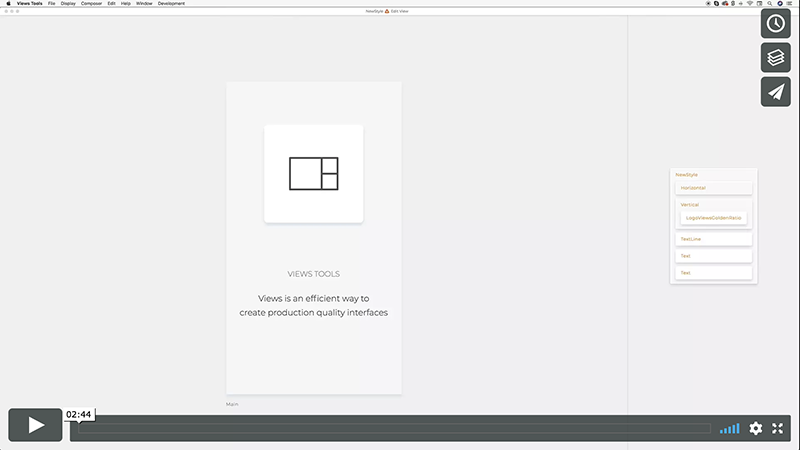Open the Siri icon in menu bar
The width and height of the screenshot is (800, 450).
[x=780, y=4]
